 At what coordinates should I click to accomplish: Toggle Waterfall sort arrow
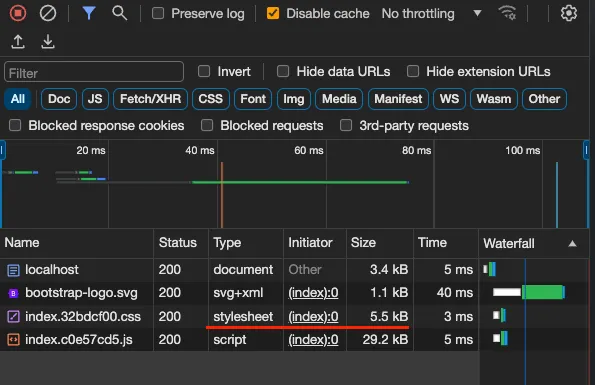point(572,244)
